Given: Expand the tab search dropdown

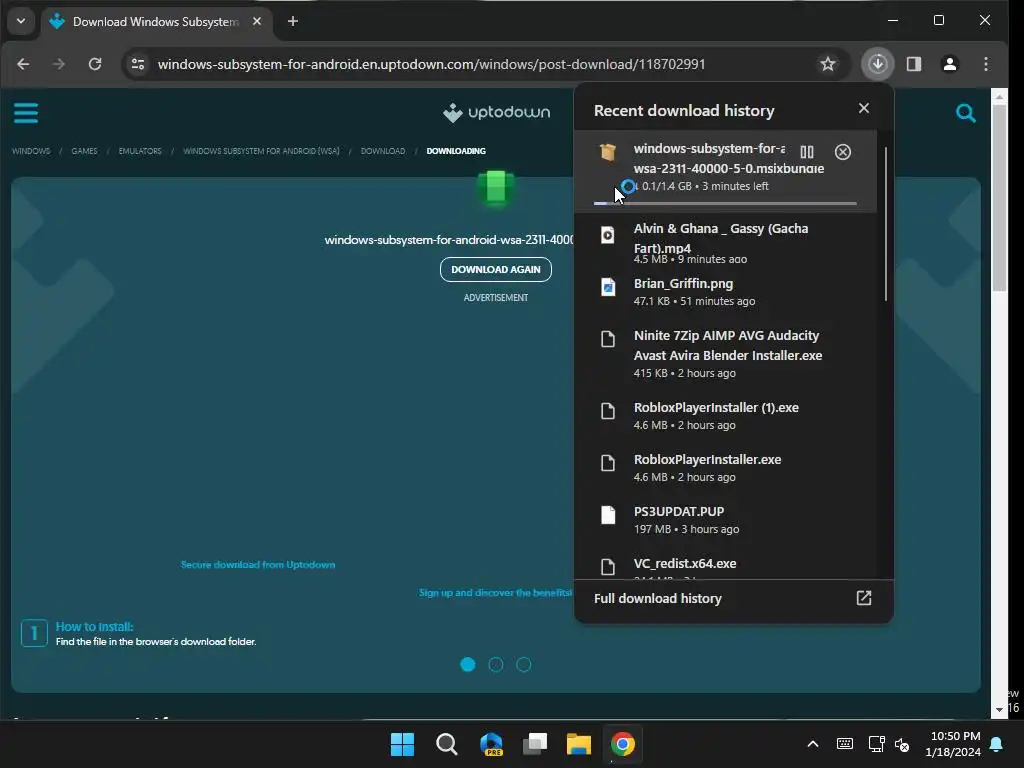Looking at the screenshot, I should click(x=21, y=22).
